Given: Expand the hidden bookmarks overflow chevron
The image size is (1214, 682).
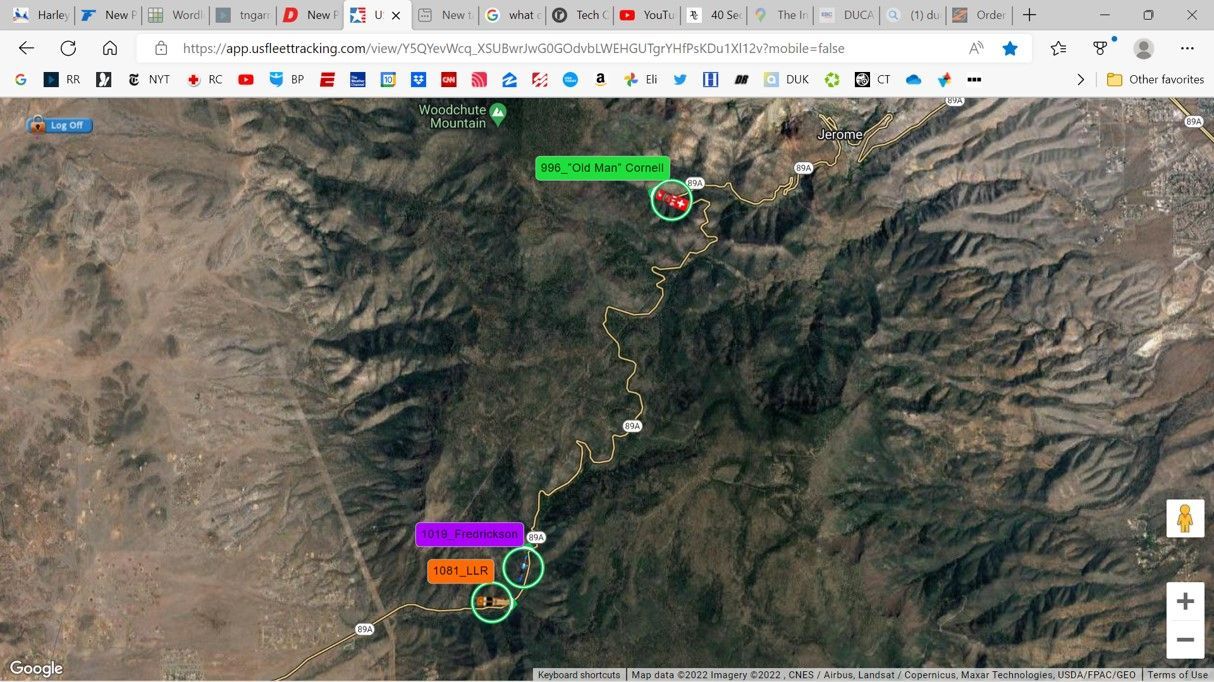Looking at the screenshot, I should point(1080,80).
